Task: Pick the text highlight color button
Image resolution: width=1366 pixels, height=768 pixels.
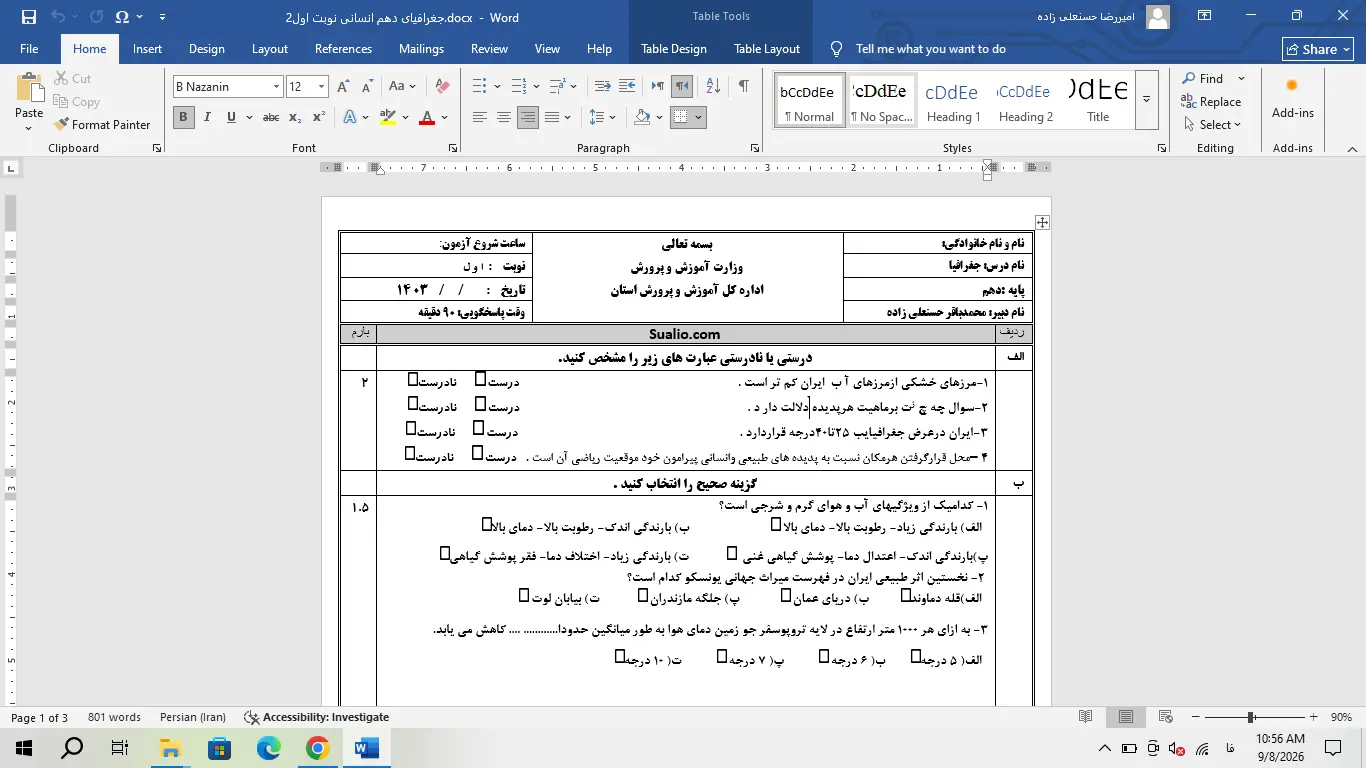Action: click(x=389, y=117)
